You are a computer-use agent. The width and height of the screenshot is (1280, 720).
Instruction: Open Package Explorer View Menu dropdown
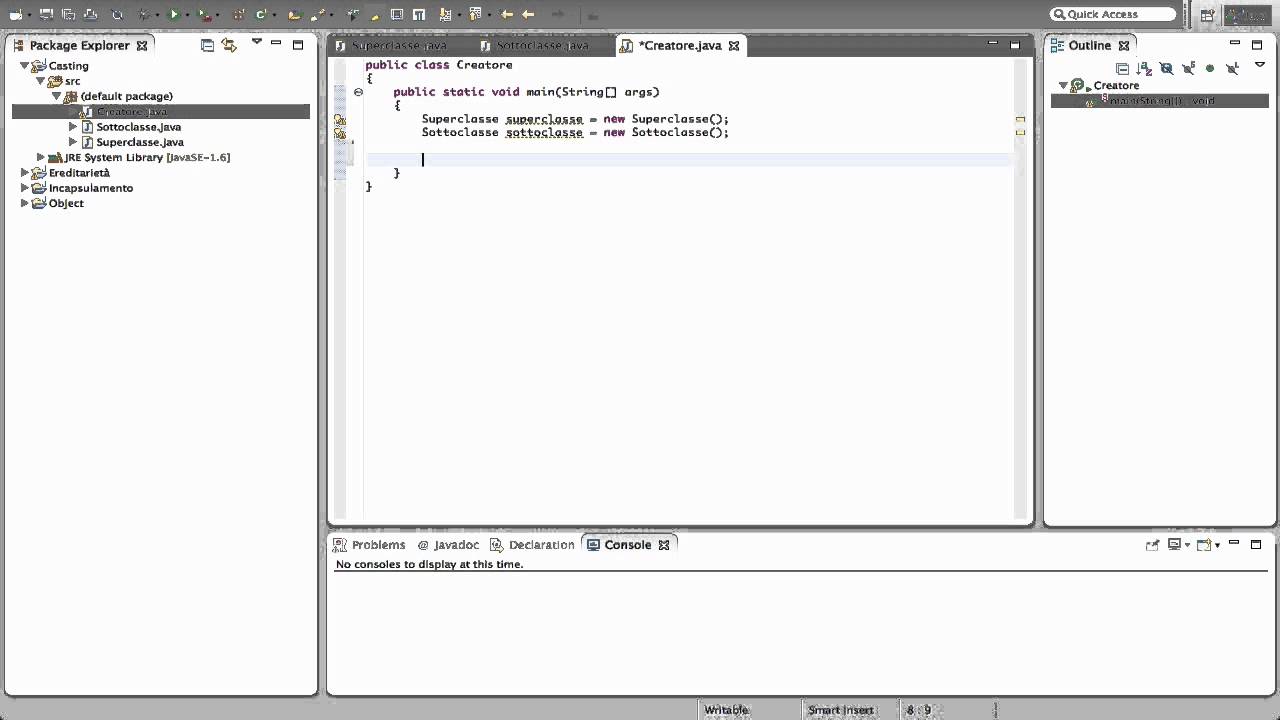click(x=257, y=42)
